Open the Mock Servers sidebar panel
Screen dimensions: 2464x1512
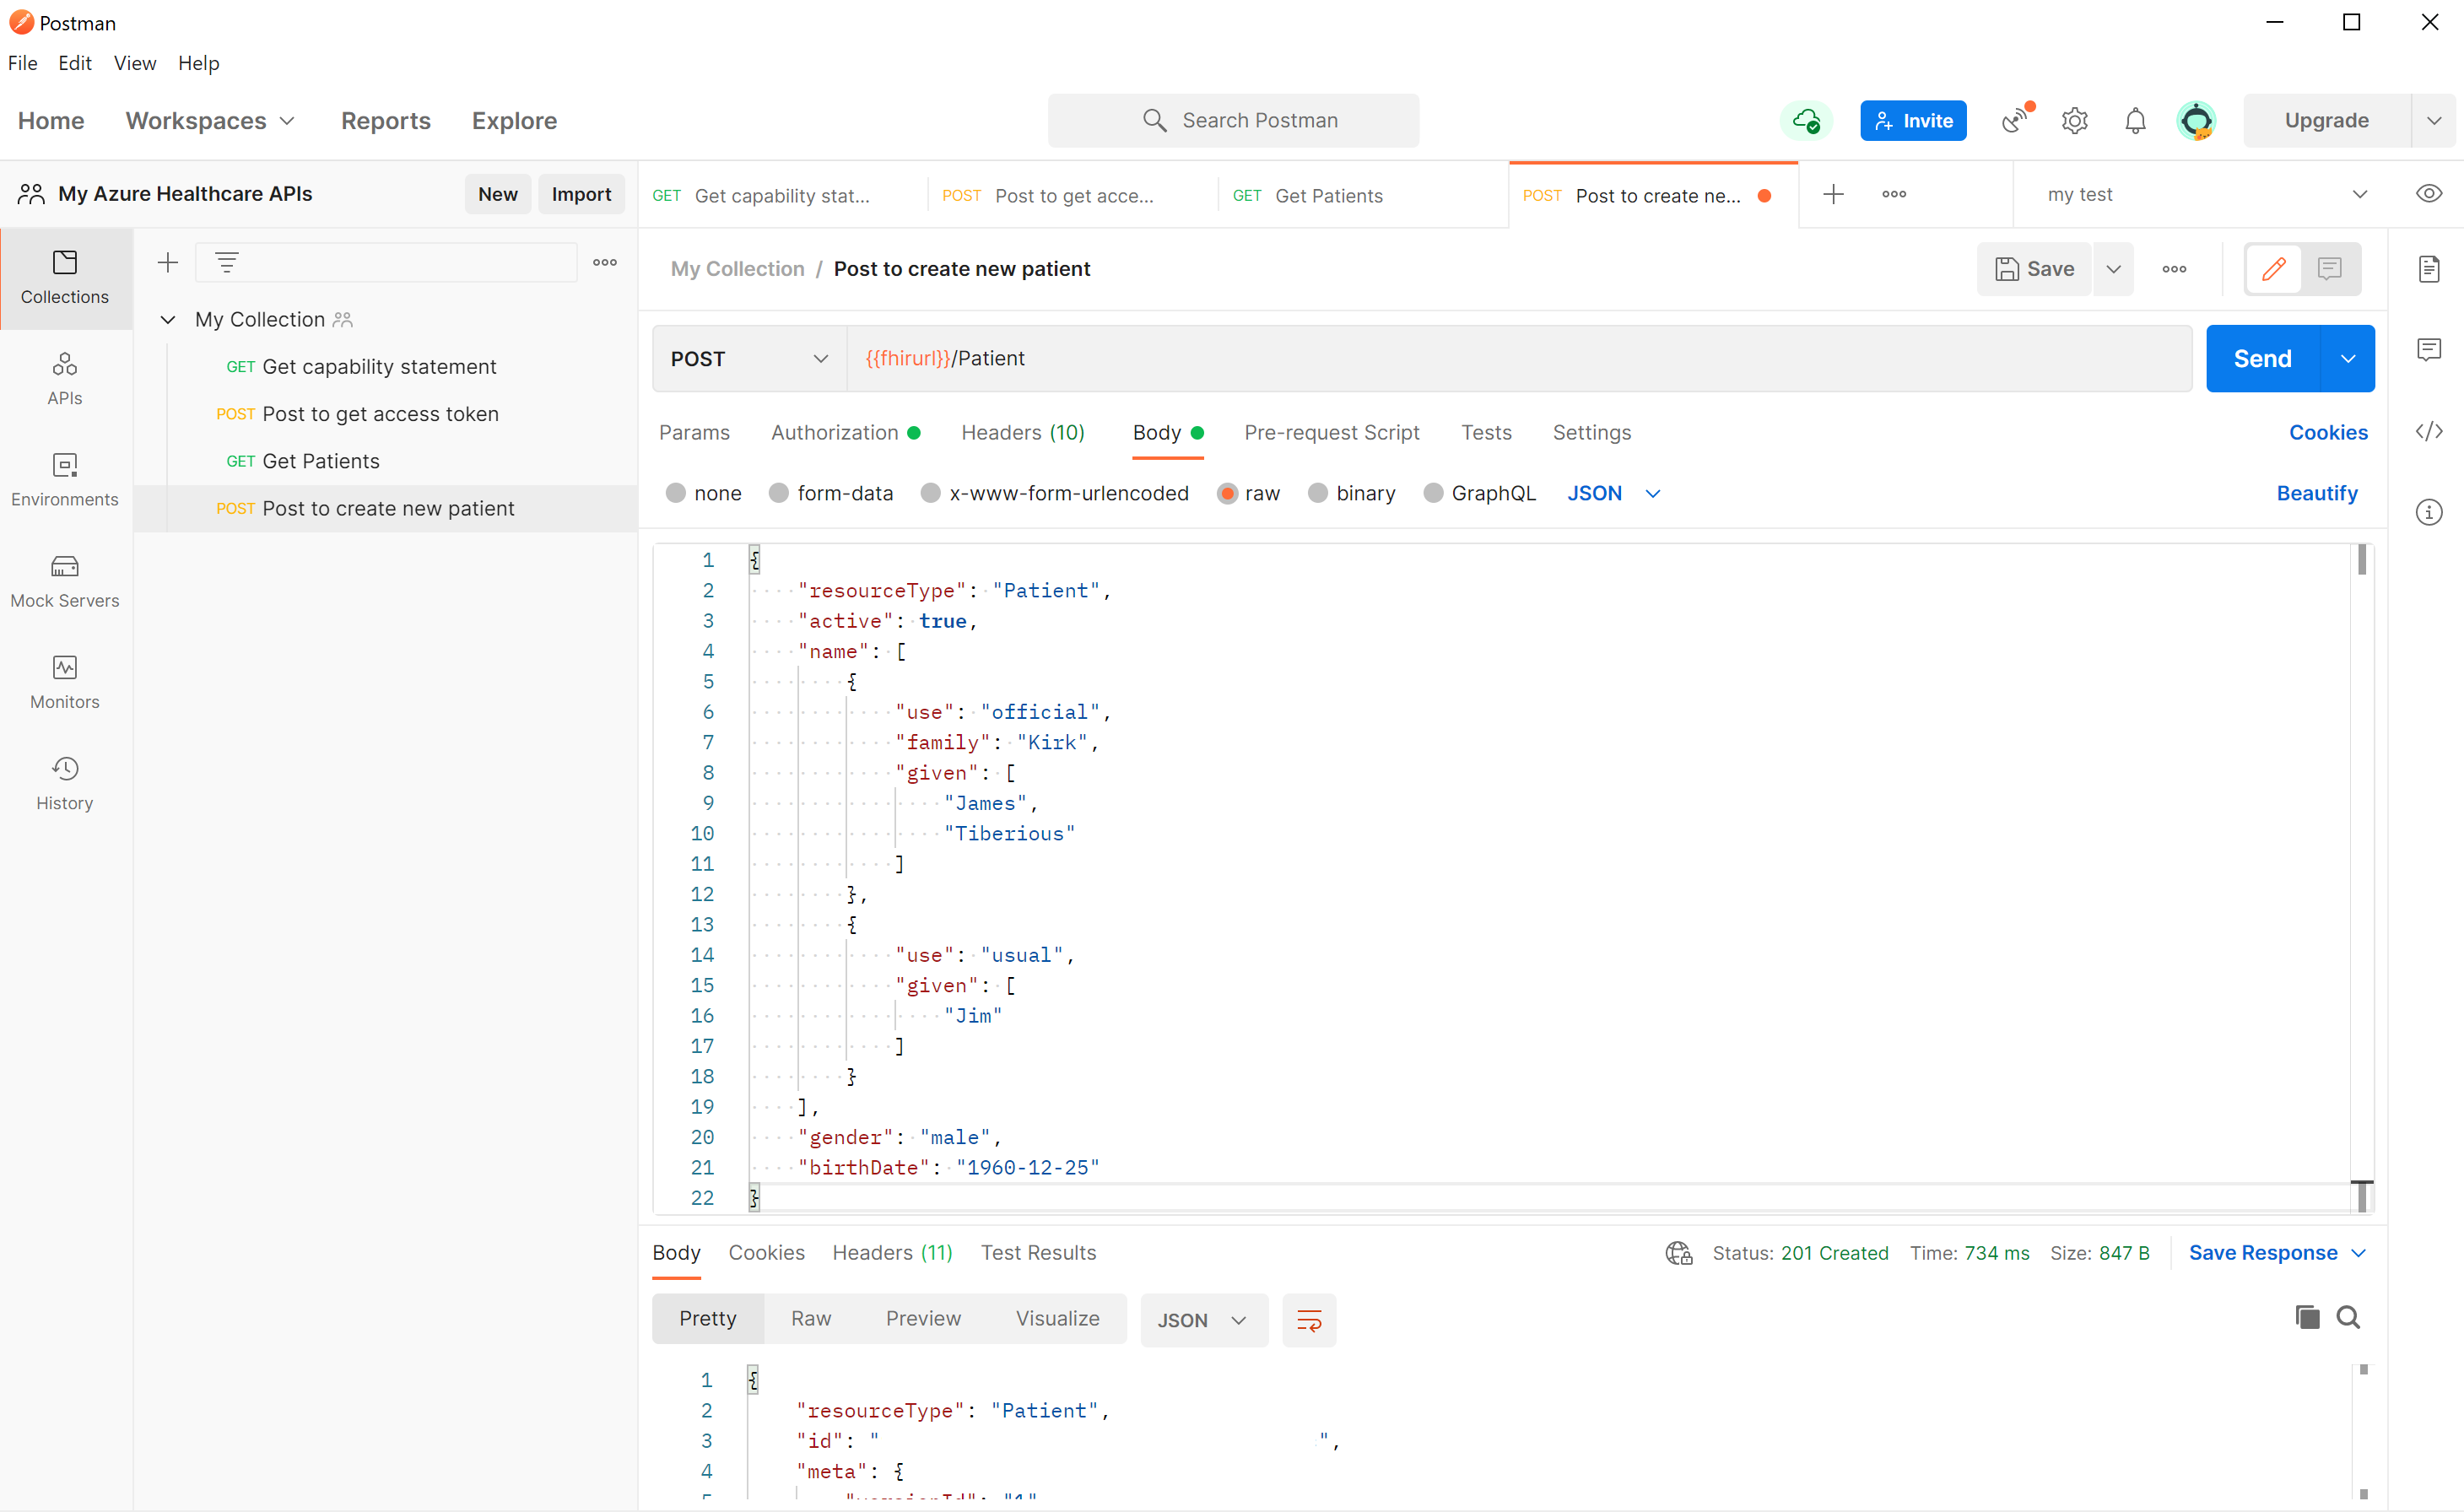point(65,581)
